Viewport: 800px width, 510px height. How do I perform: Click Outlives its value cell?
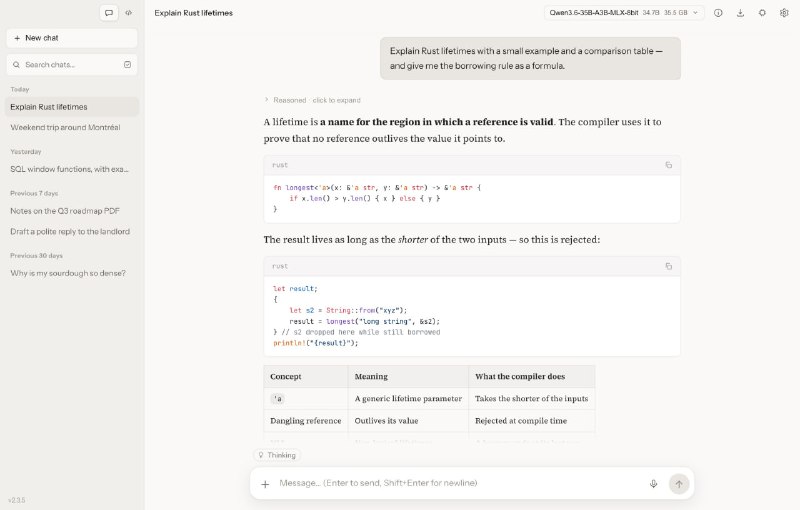[x=409, y=421]
